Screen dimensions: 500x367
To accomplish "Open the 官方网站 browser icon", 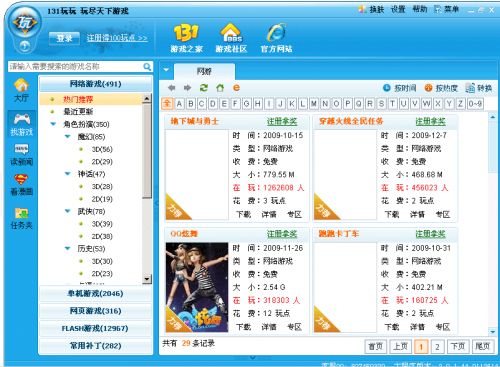I will (x=276, y=38).
